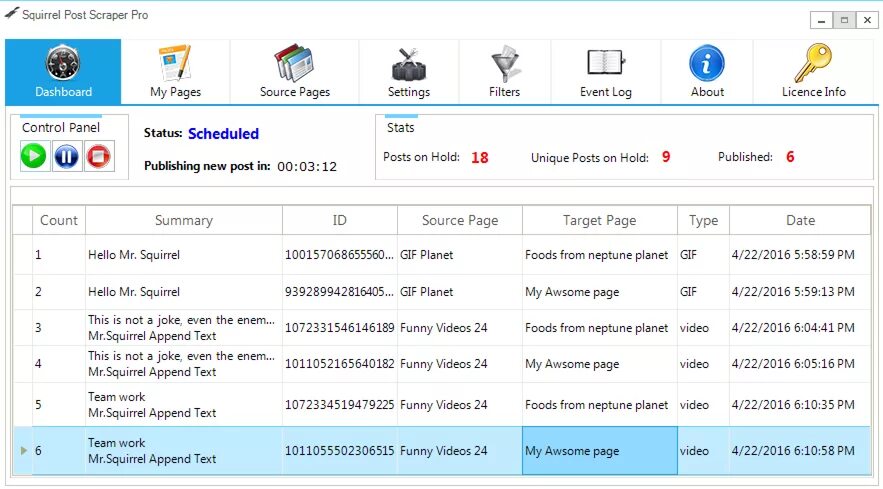
Task: Click the Summary column header
Action: pos(184,220)
